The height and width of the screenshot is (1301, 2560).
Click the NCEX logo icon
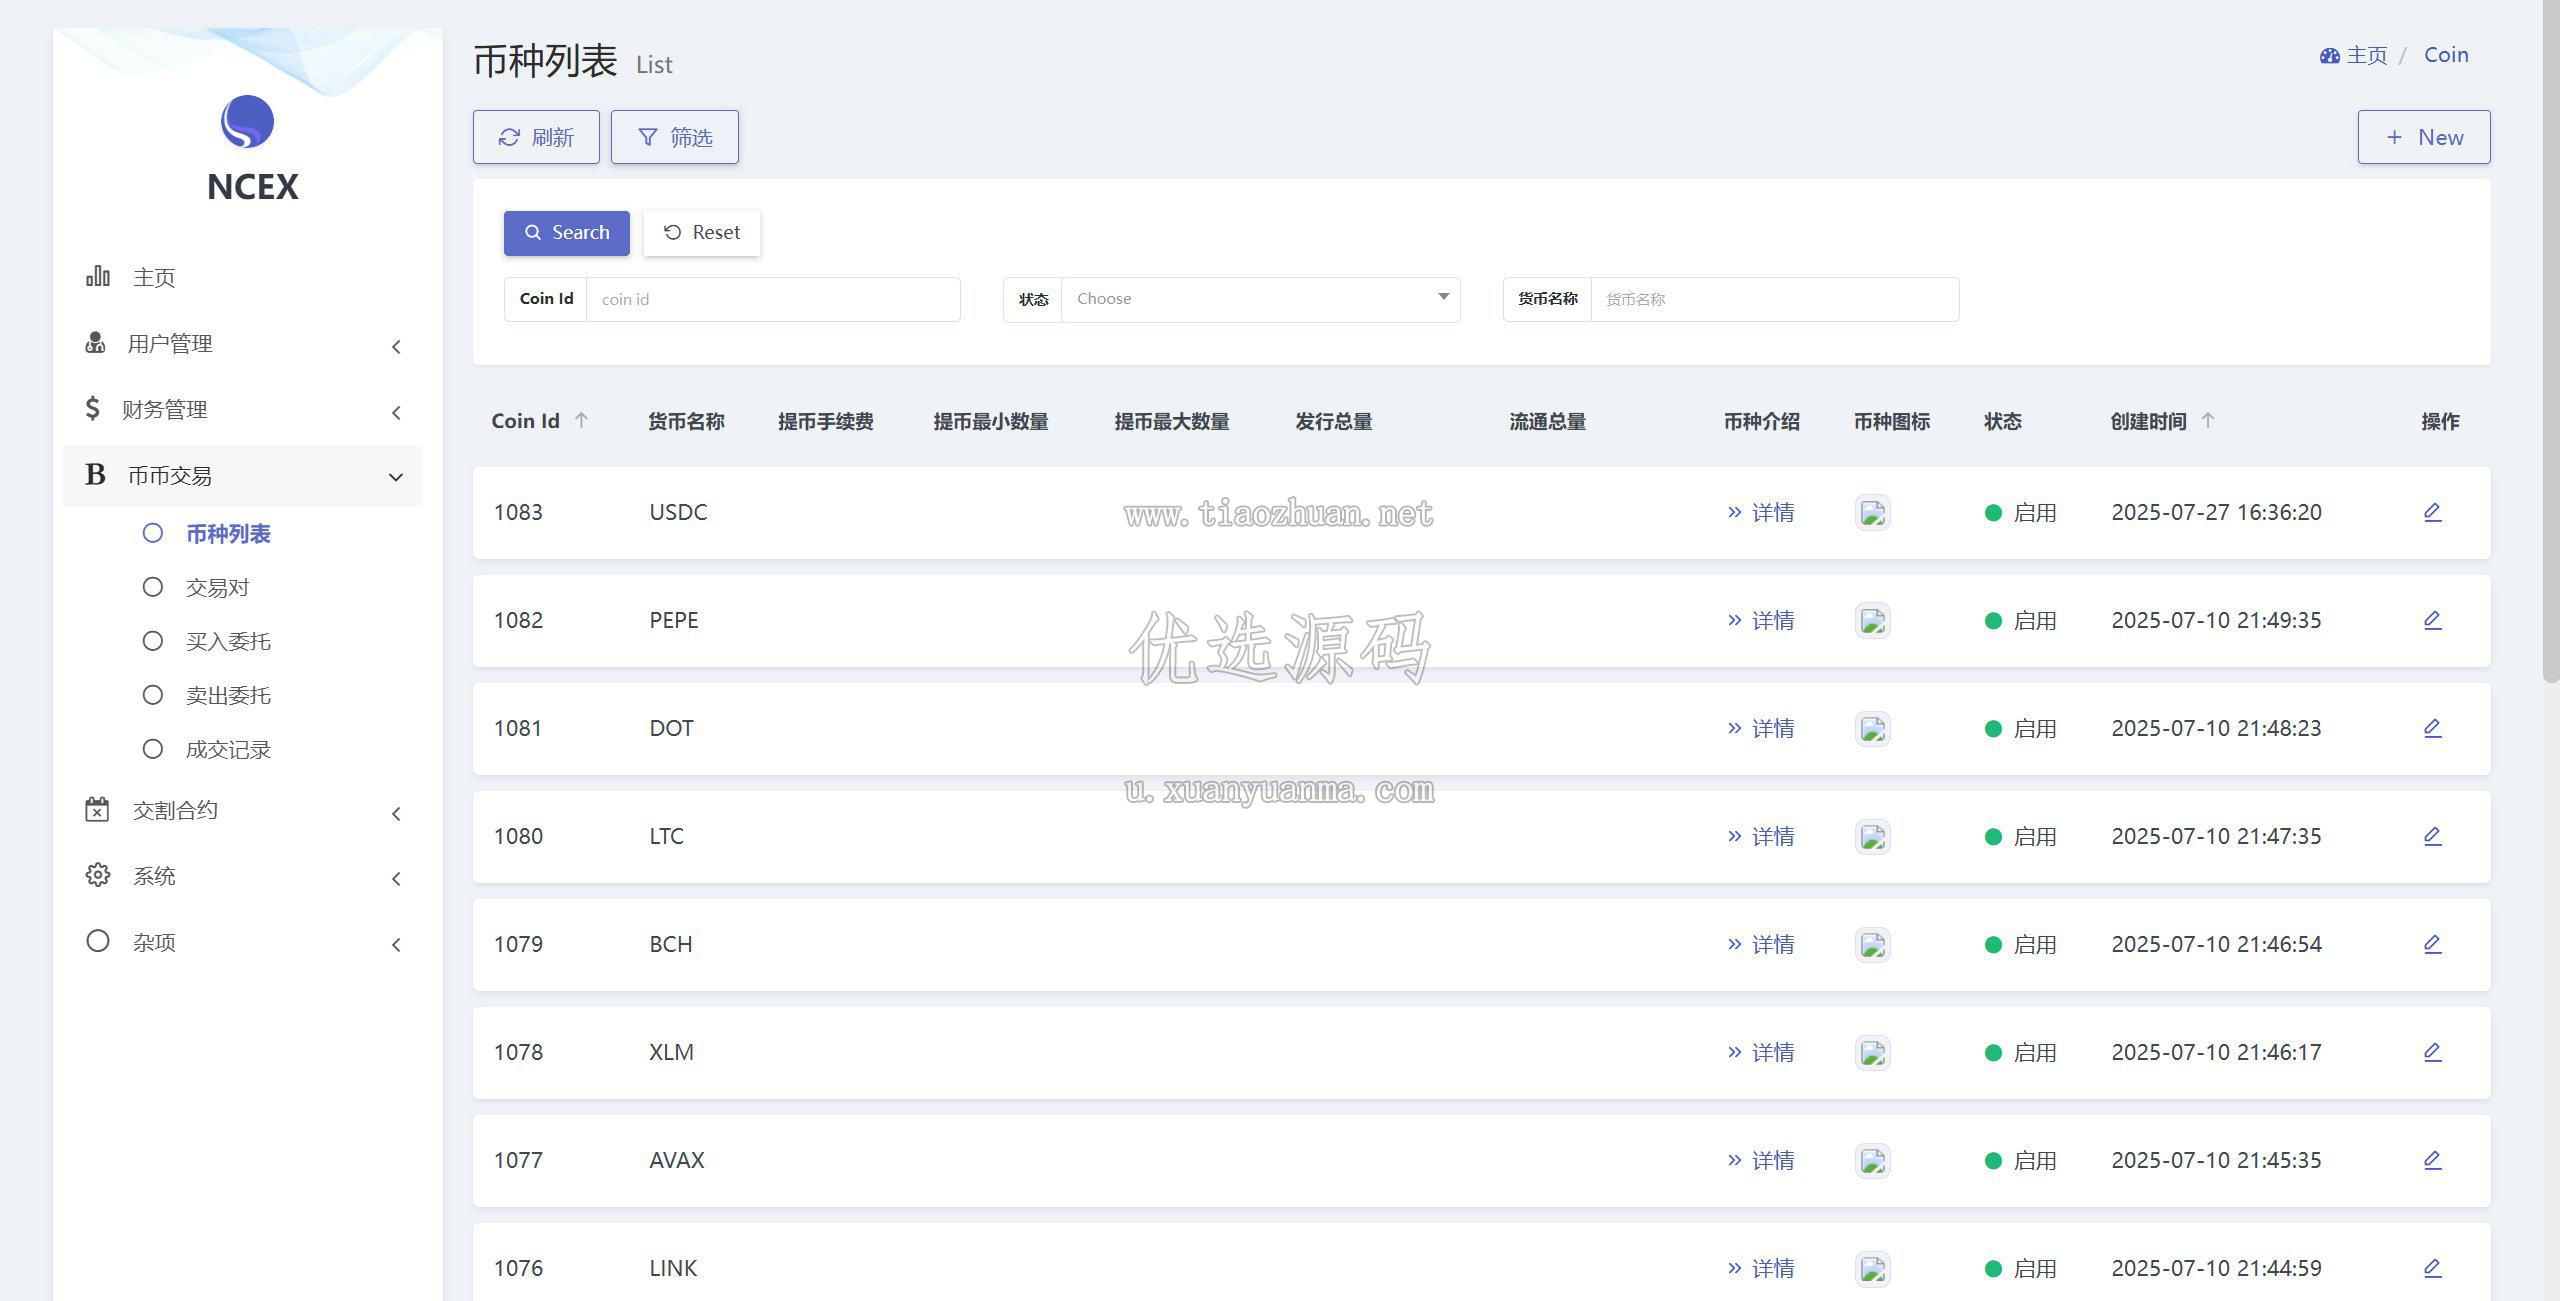tap(247, 121)
